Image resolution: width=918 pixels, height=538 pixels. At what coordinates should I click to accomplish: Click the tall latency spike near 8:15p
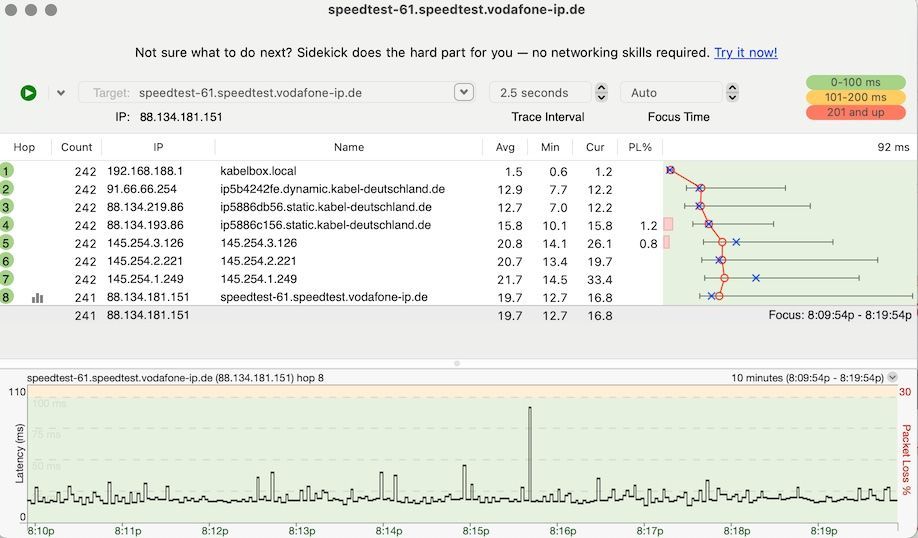530,454
